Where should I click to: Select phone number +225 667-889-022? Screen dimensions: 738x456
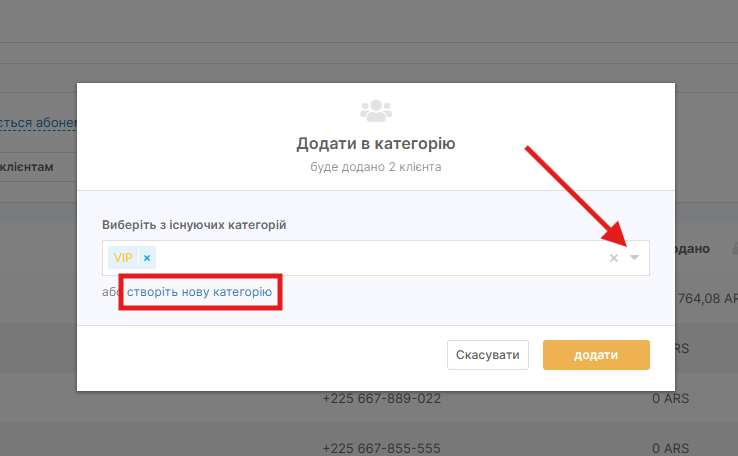click(381, 398)
